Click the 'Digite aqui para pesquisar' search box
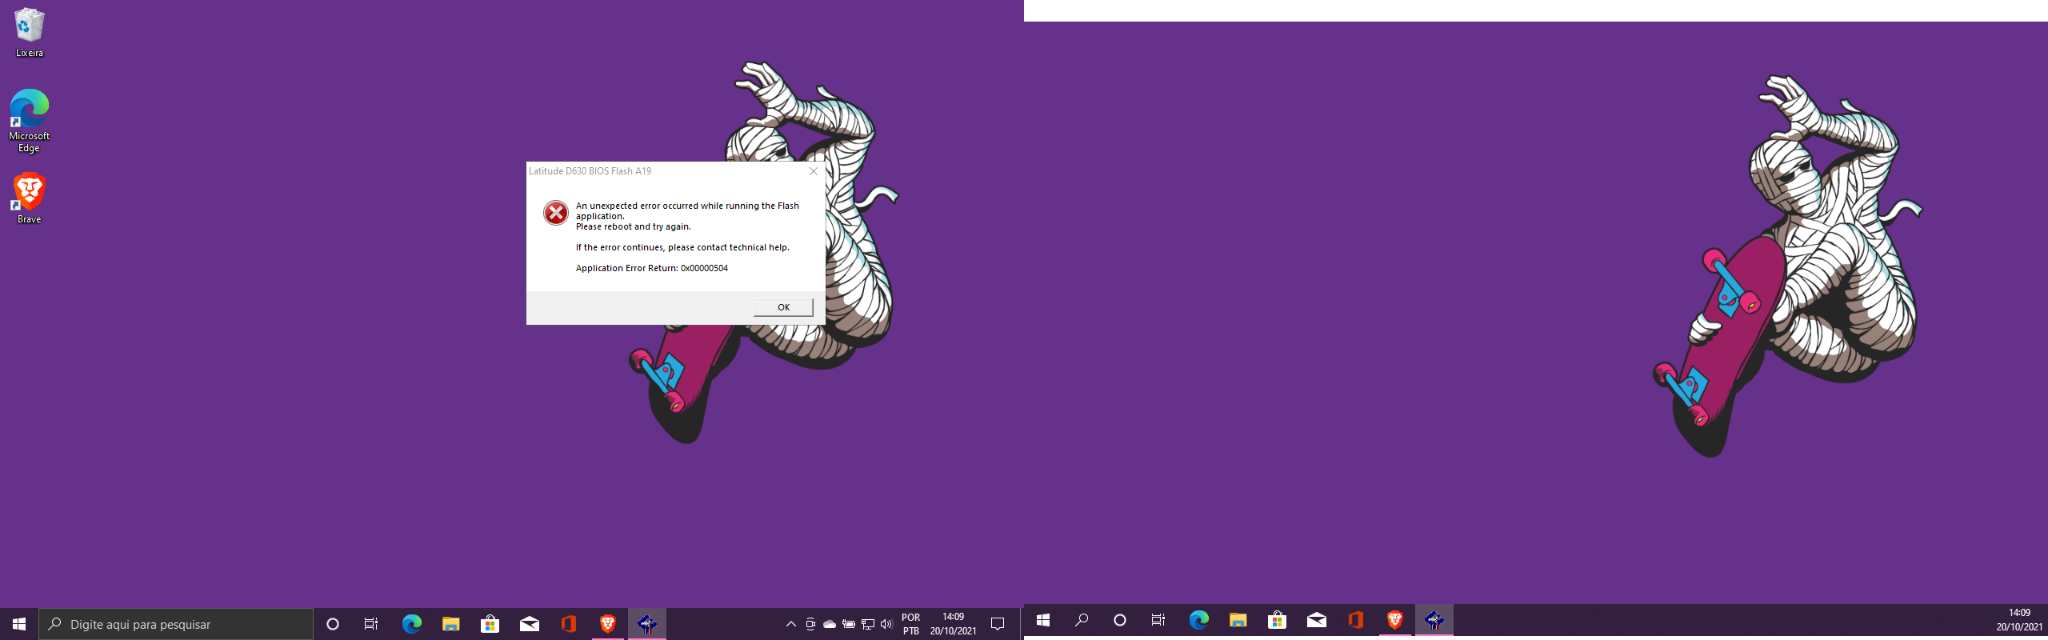Viewport: 2048px width, 640px height. 176,624
